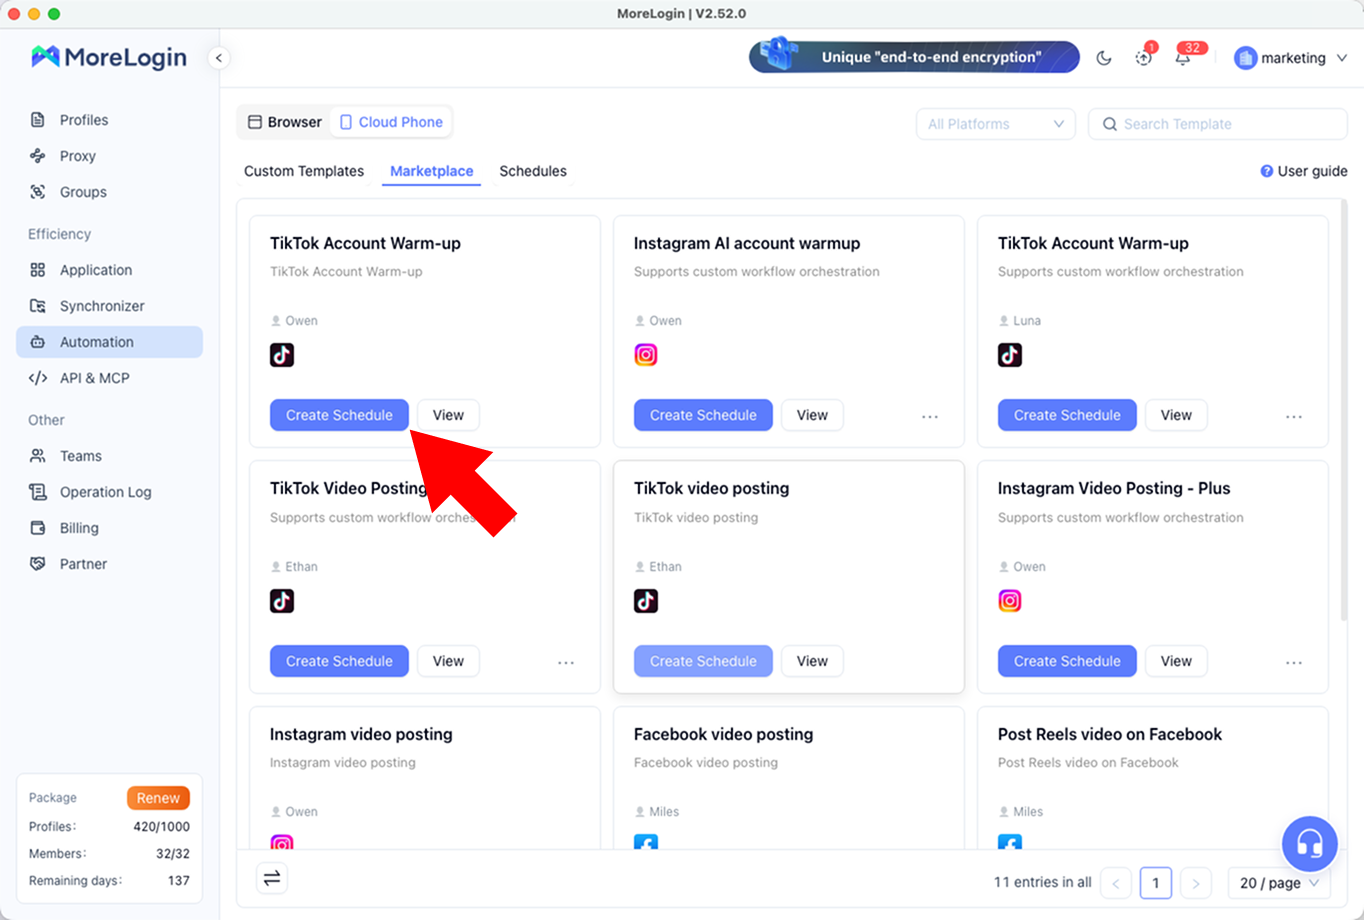Switch to the Schedules tab

(x=533, y=171)
